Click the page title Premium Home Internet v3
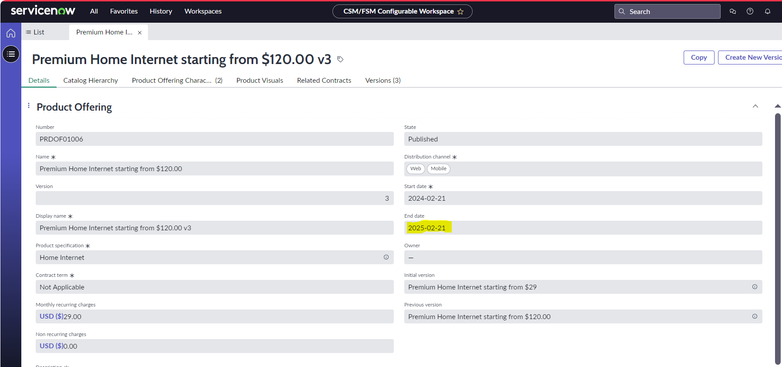Screen dimensions: 782x367 182,59
